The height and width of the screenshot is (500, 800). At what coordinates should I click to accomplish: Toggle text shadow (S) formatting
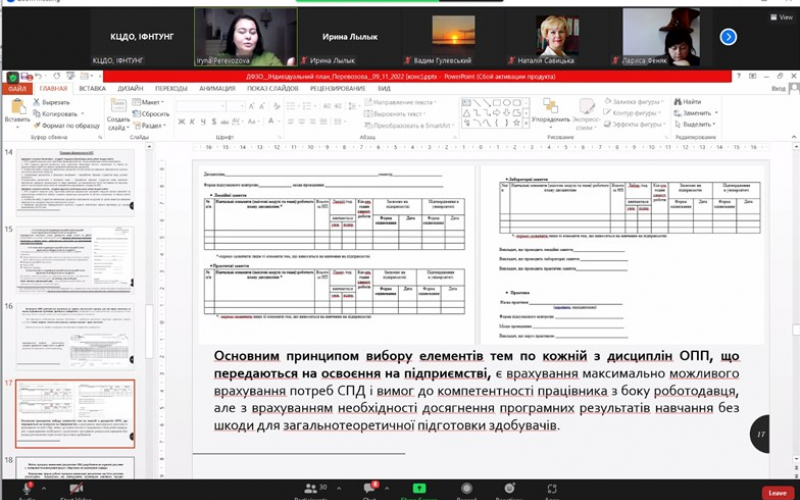214,121
